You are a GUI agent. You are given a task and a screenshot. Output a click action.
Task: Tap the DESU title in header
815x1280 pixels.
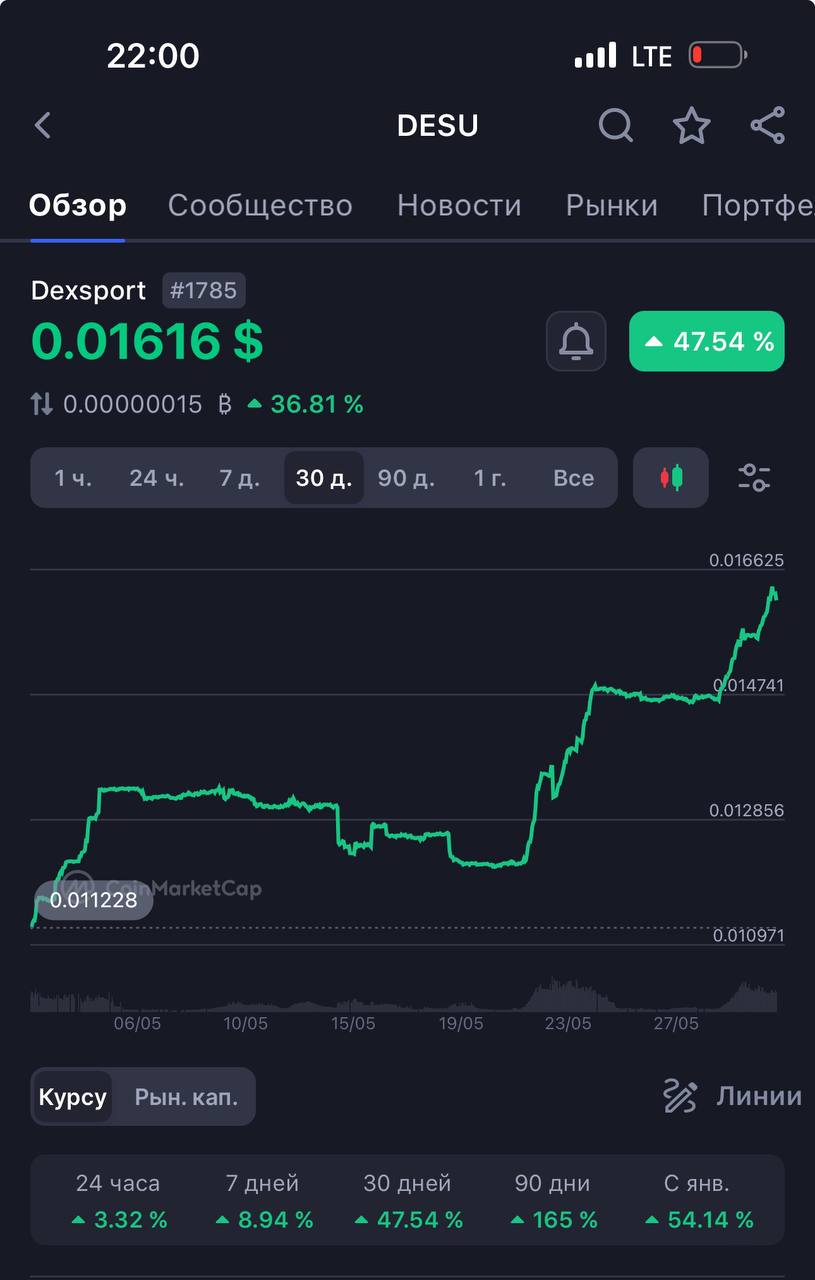point(438,126)
